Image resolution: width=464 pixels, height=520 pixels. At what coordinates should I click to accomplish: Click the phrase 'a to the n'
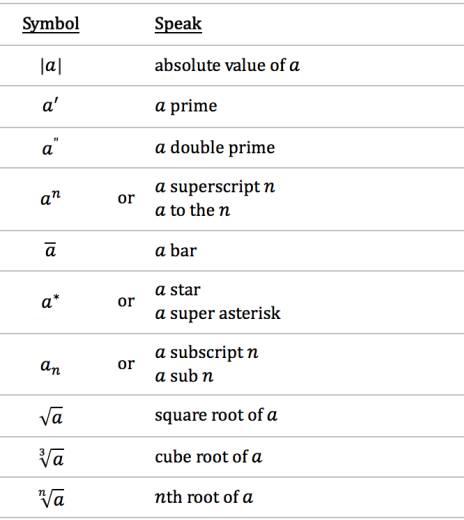[x=193, y=210]
